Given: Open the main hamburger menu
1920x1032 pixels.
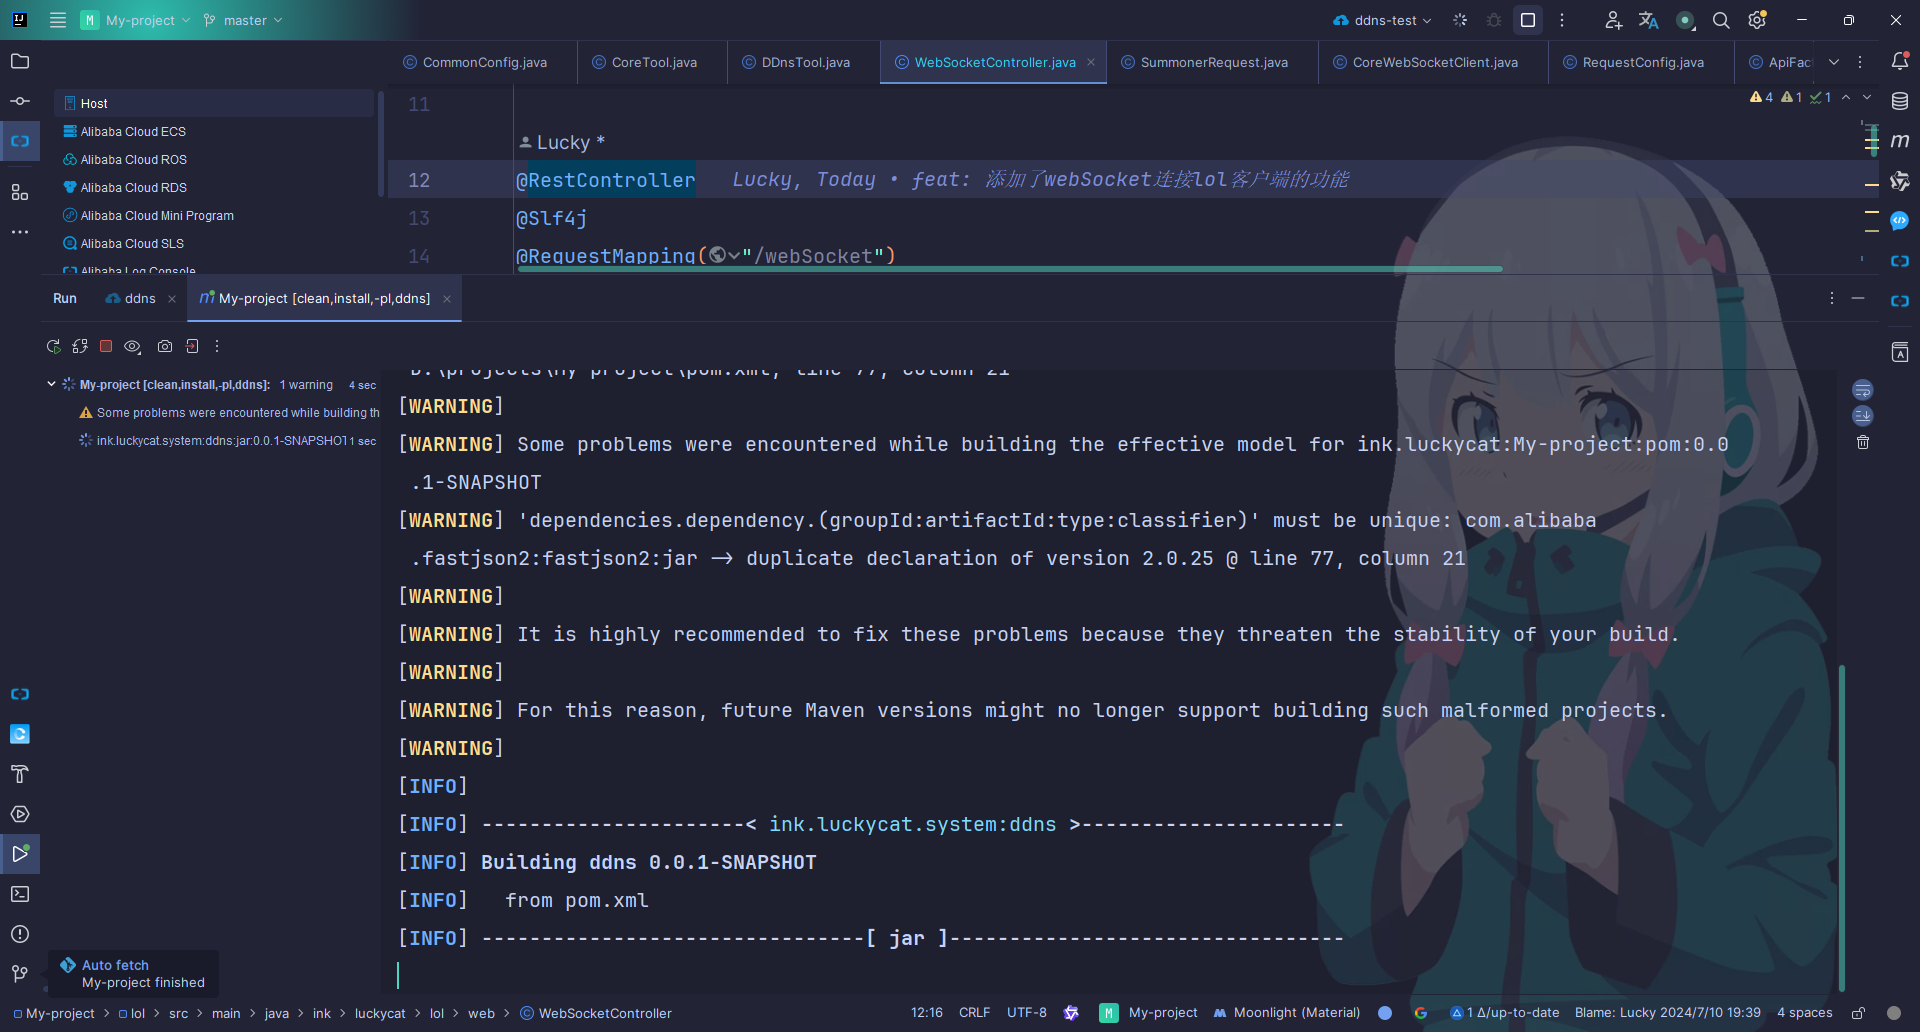Looking at the screenshot, I should [x=58, y=20].
